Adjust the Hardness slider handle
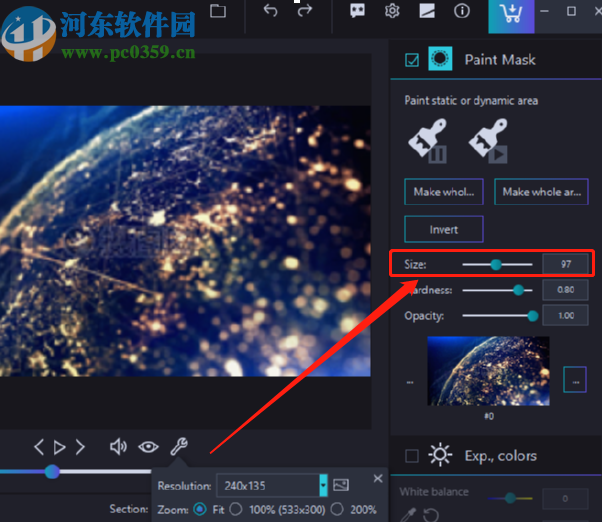602x522 pixels. point(519,290)
